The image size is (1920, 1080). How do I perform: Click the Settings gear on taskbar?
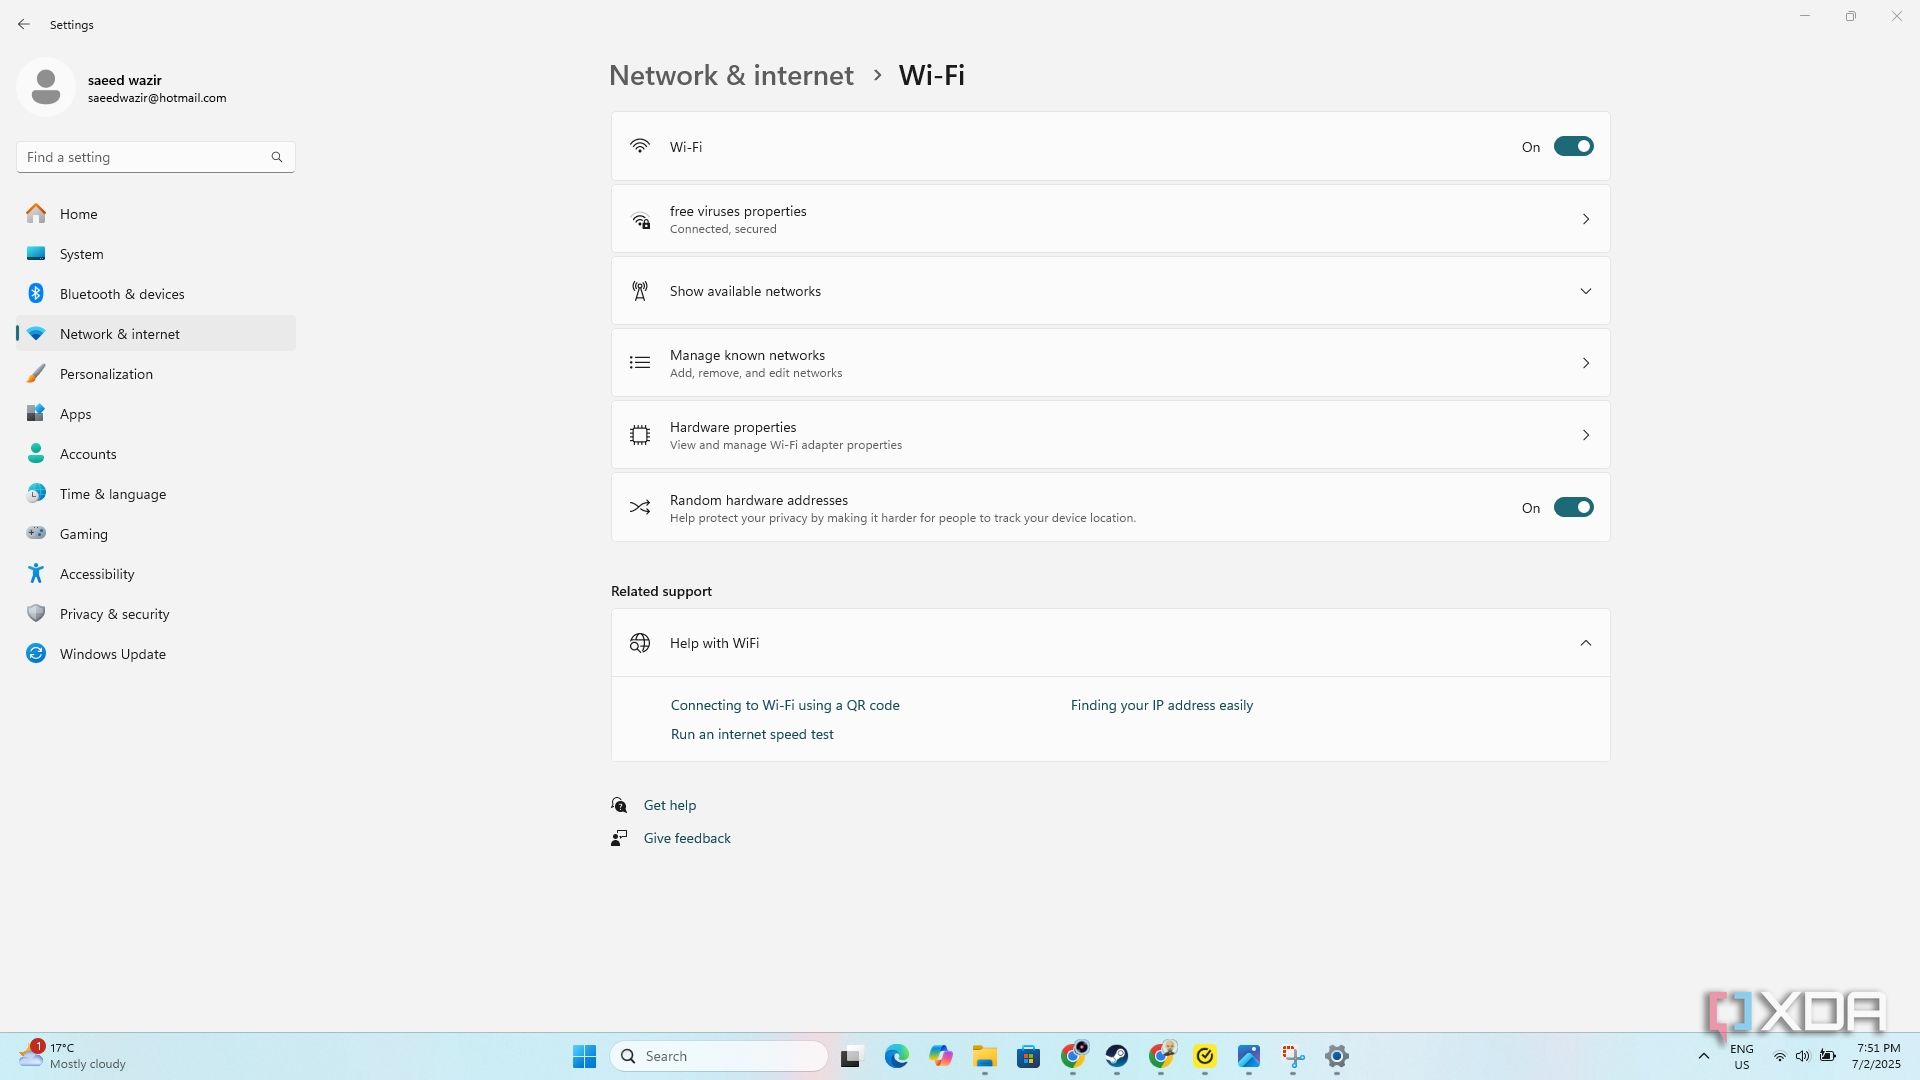(x=1337, y=1056)
